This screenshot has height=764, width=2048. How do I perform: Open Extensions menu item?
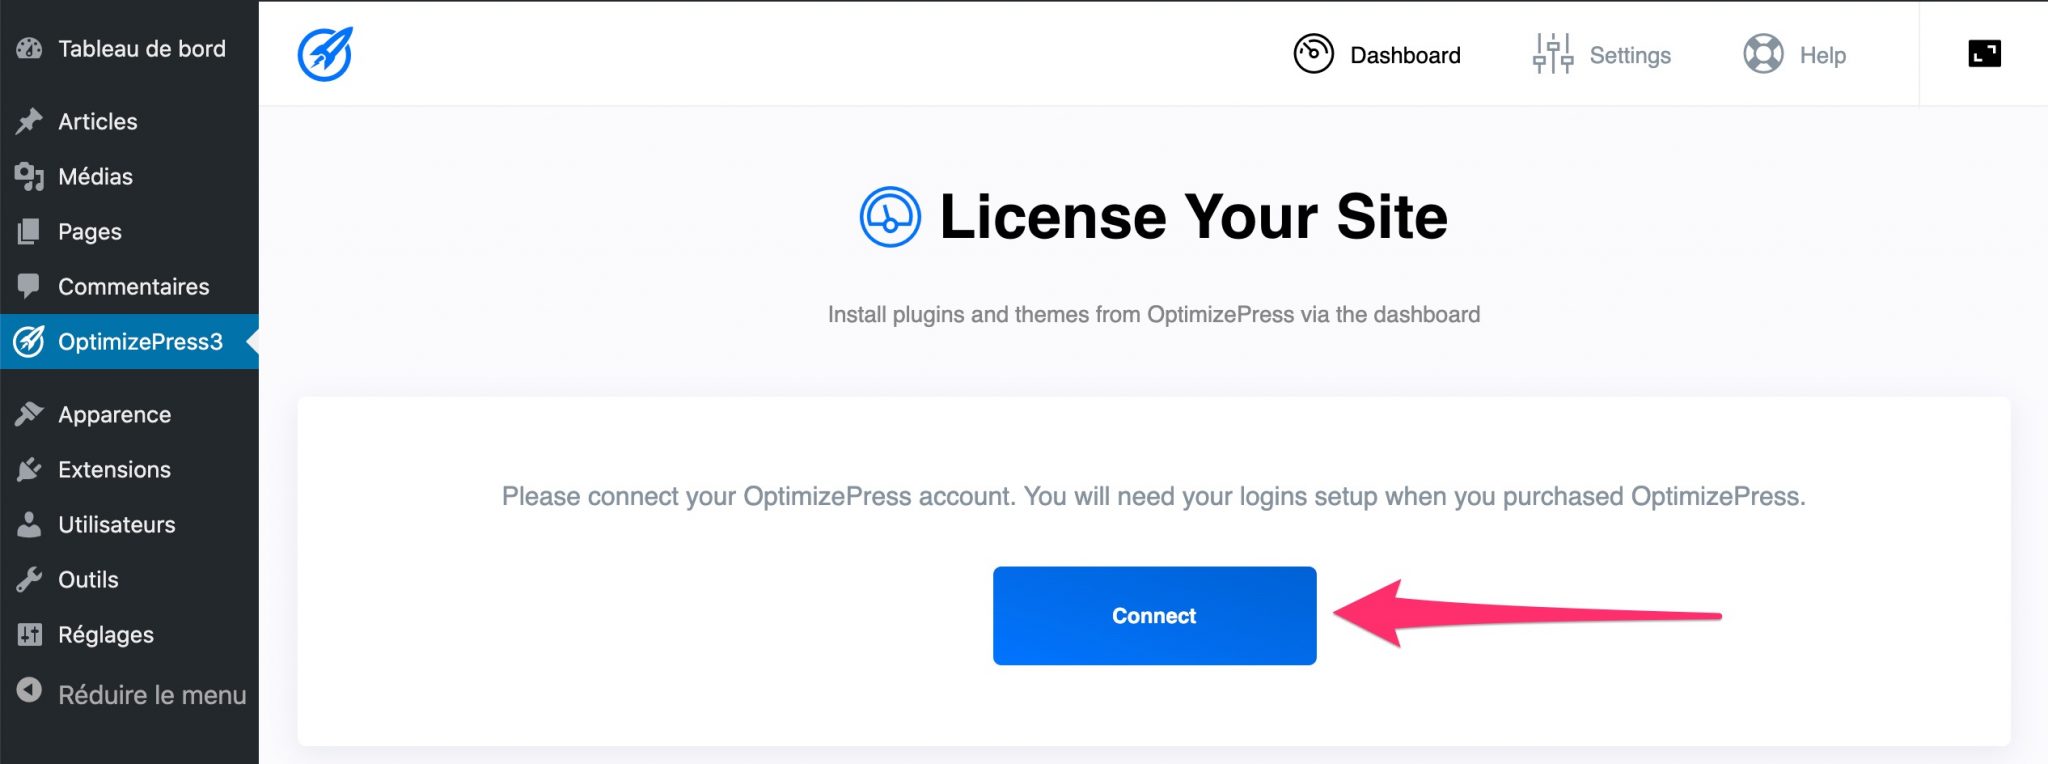(129, 469)
